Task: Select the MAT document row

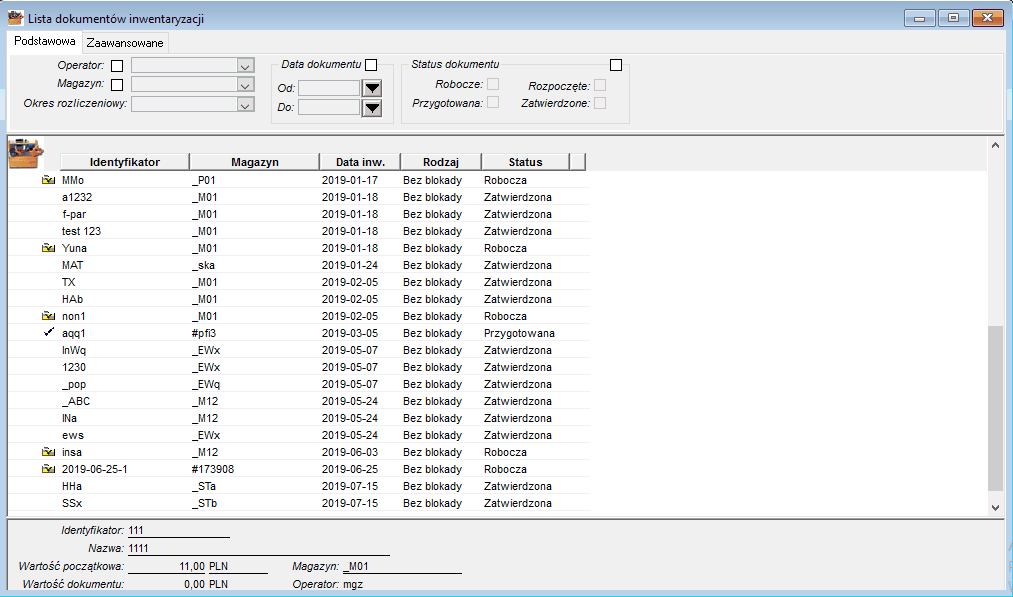Action: pos(299,265)
